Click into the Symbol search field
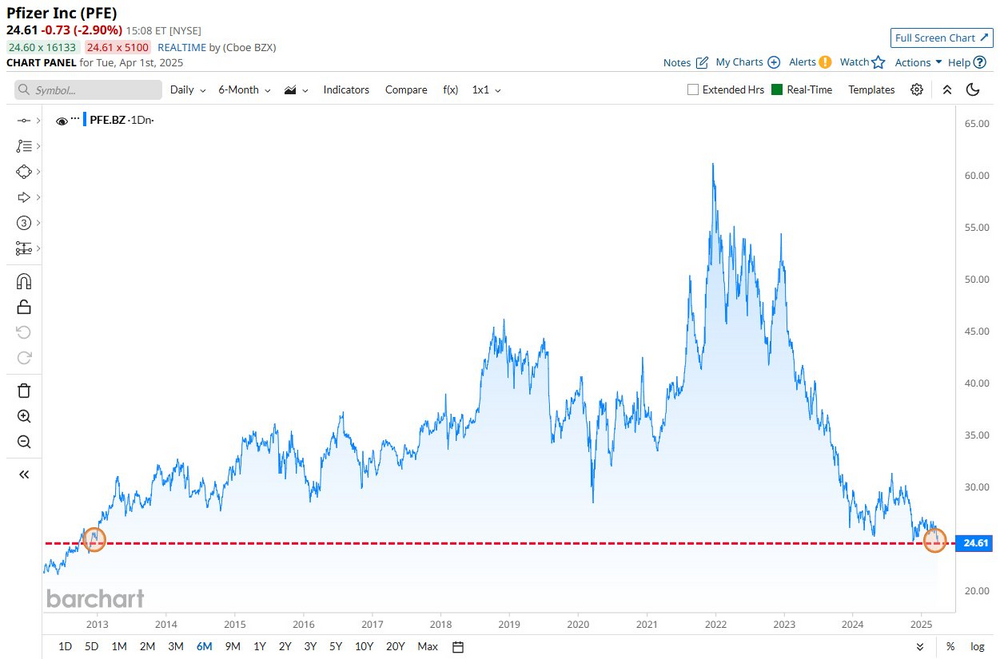 click(x=88, y=90)
